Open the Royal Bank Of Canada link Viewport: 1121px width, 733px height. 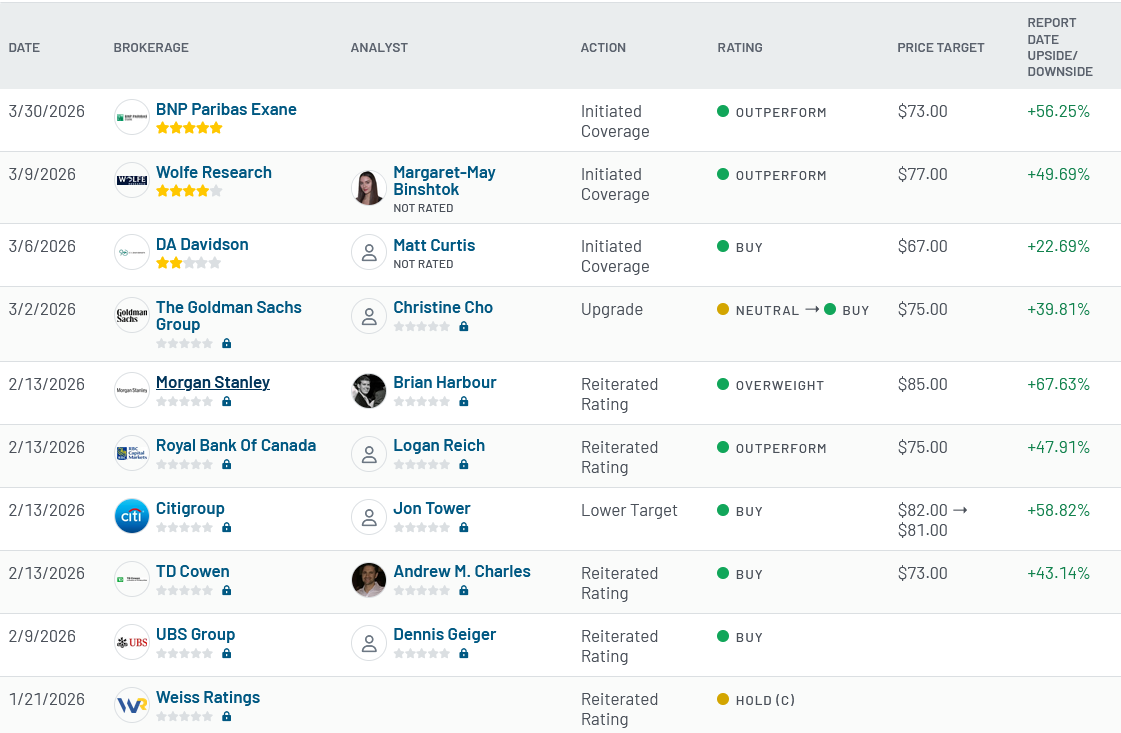[236, 446]
